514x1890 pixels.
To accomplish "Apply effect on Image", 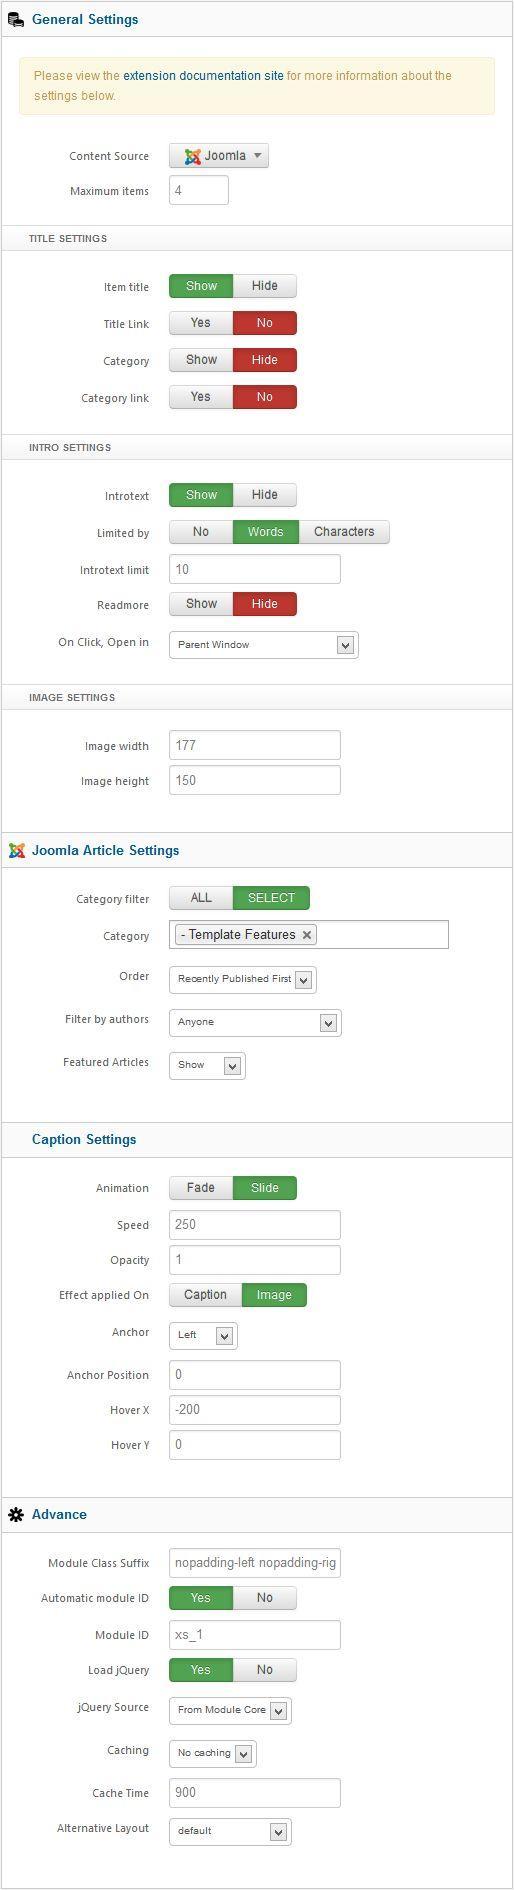I will pyautogui.click(x=274, y=1295).
